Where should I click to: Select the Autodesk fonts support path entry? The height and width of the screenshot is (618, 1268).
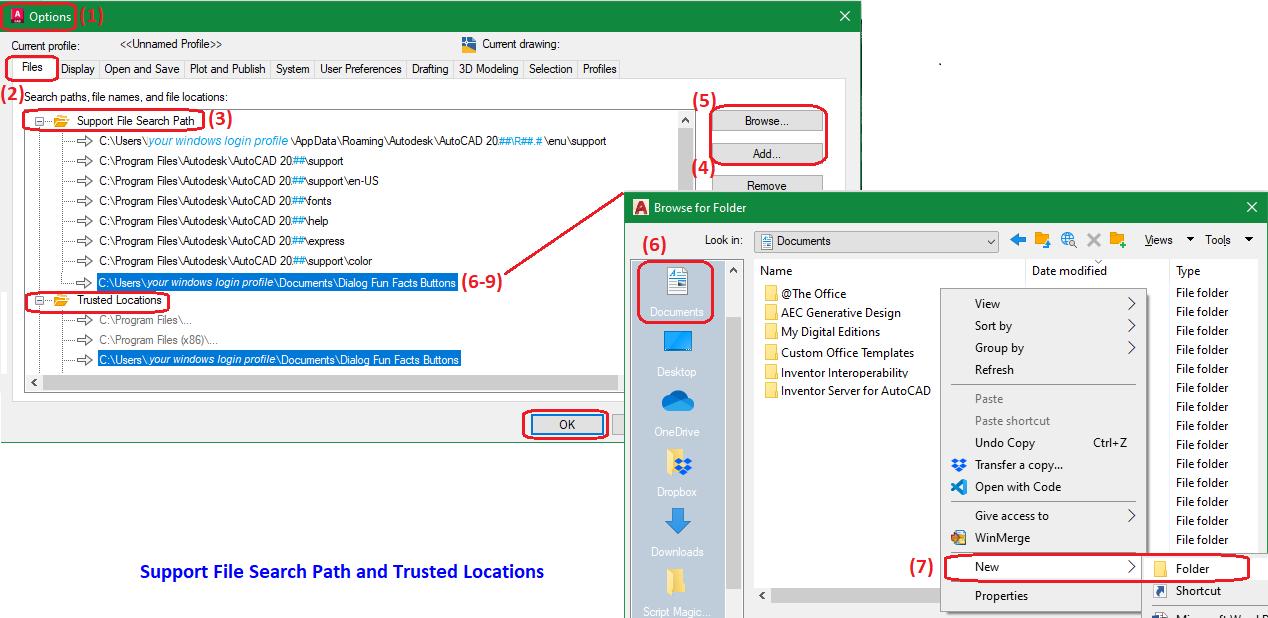pyautogui.click(x=217, y=201)
